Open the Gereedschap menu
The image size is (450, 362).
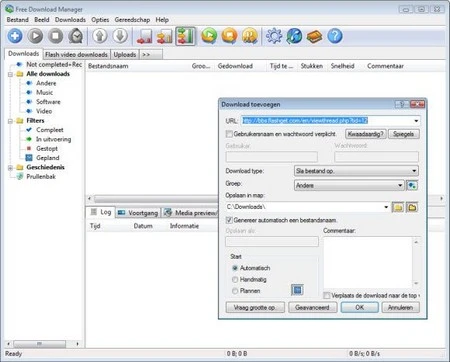[x=132, y=20]
